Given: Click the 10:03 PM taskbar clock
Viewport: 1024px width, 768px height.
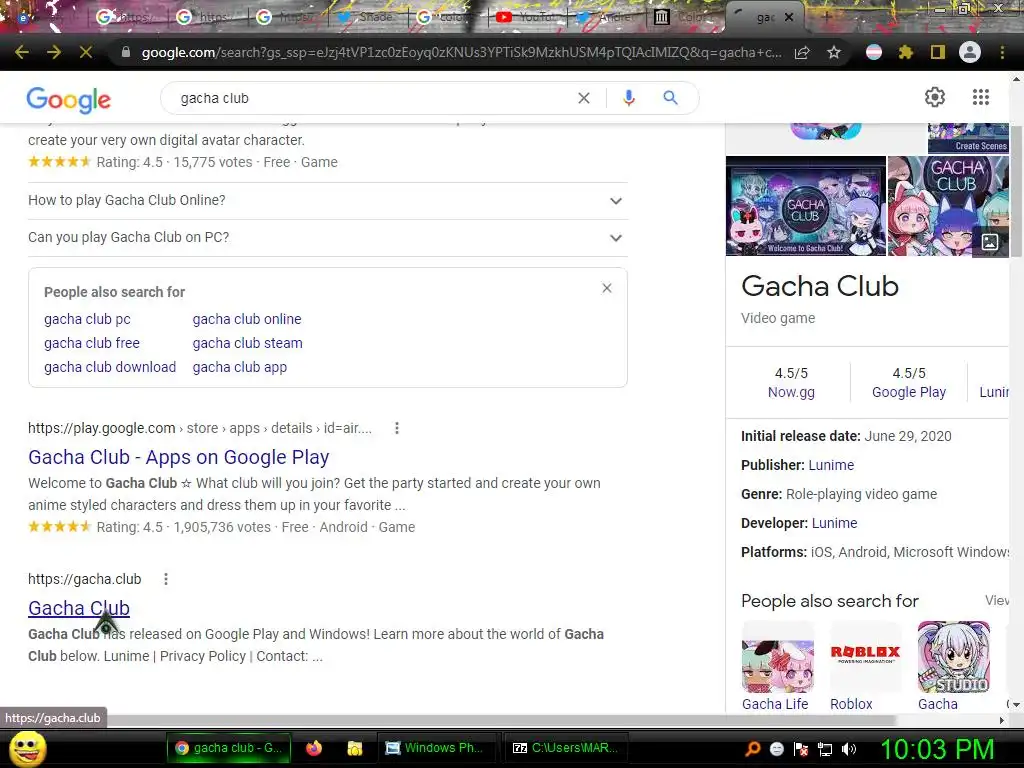Looking at the screenshot, I should coord(938,749).
